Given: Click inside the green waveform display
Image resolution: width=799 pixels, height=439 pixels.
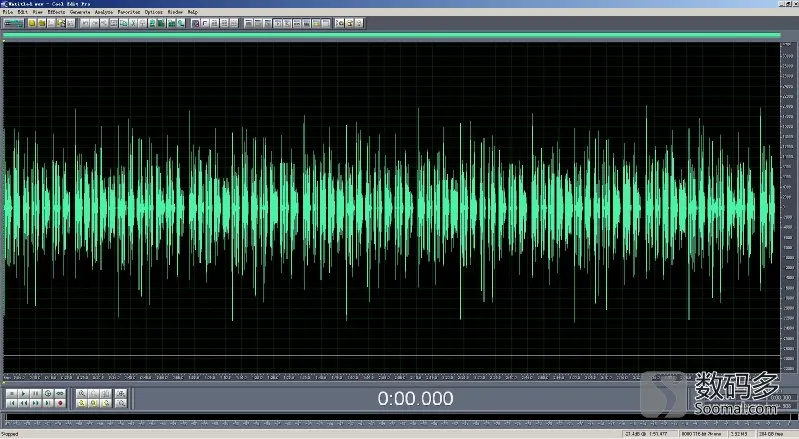Looking at the screenshot, I should (x=391, y=206).
